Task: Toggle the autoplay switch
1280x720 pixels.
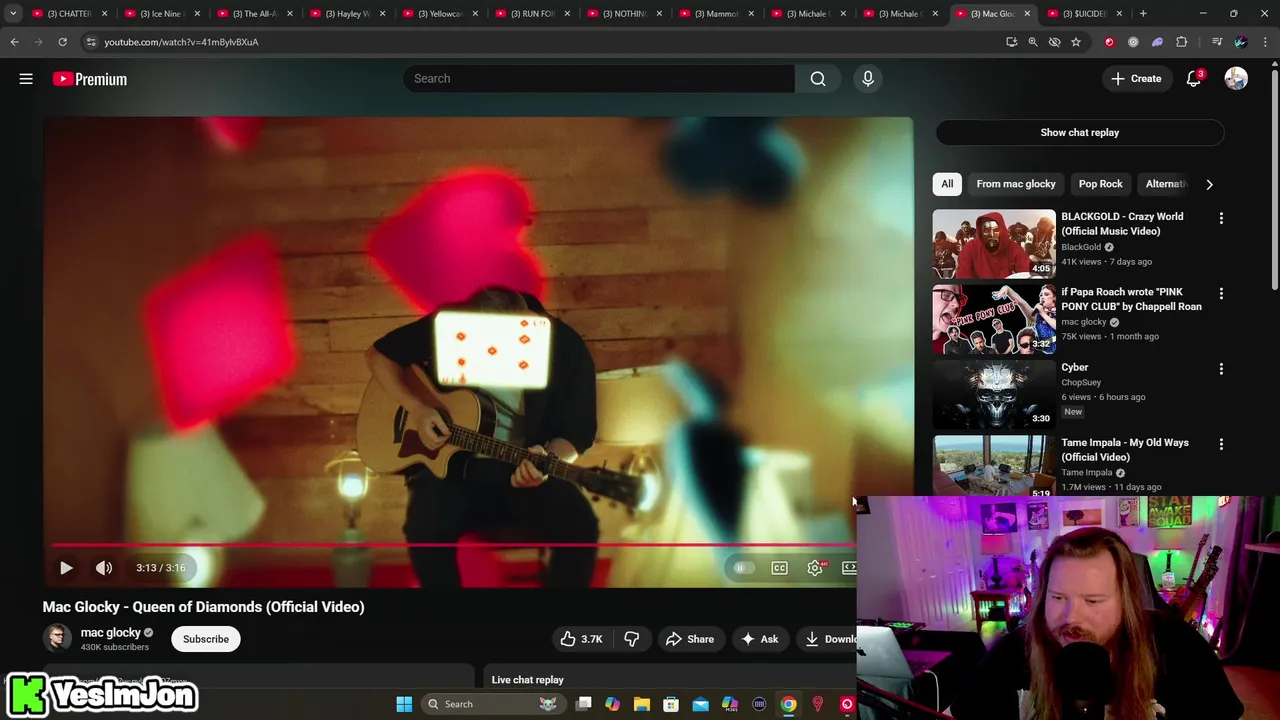Action: pos(742,568)
